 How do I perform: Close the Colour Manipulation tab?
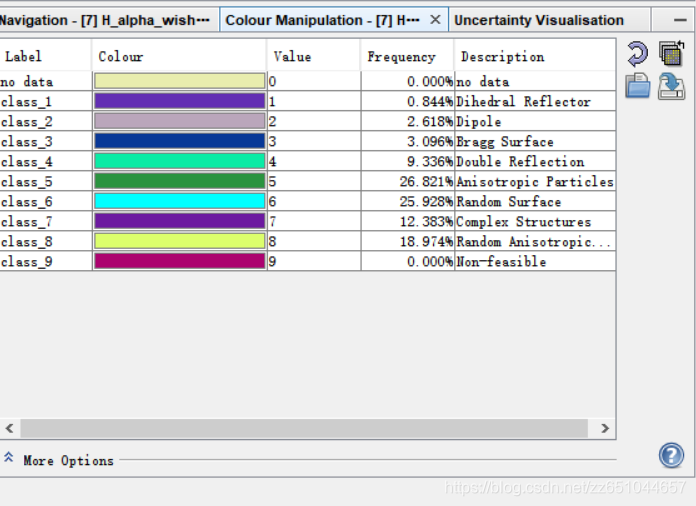coord(435,20)
